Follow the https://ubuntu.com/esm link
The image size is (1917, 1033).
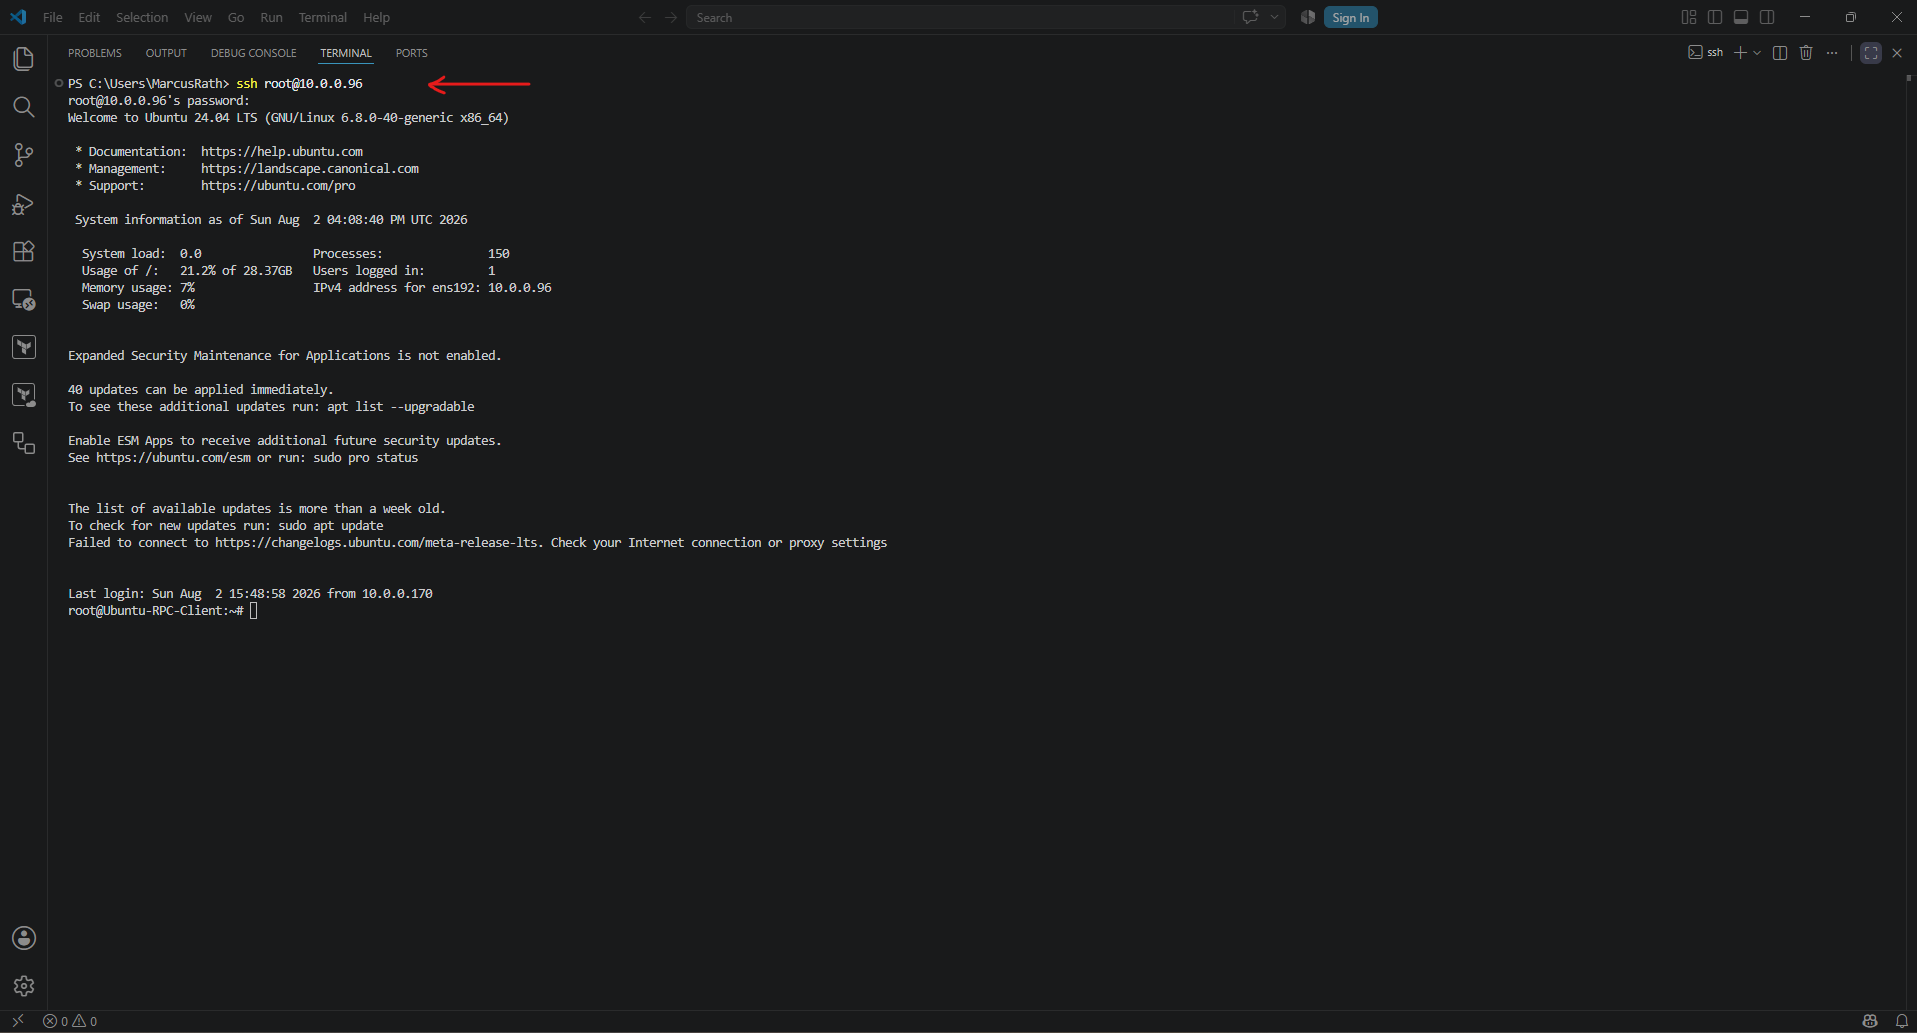pyautogui.click(x=173, y=458)
